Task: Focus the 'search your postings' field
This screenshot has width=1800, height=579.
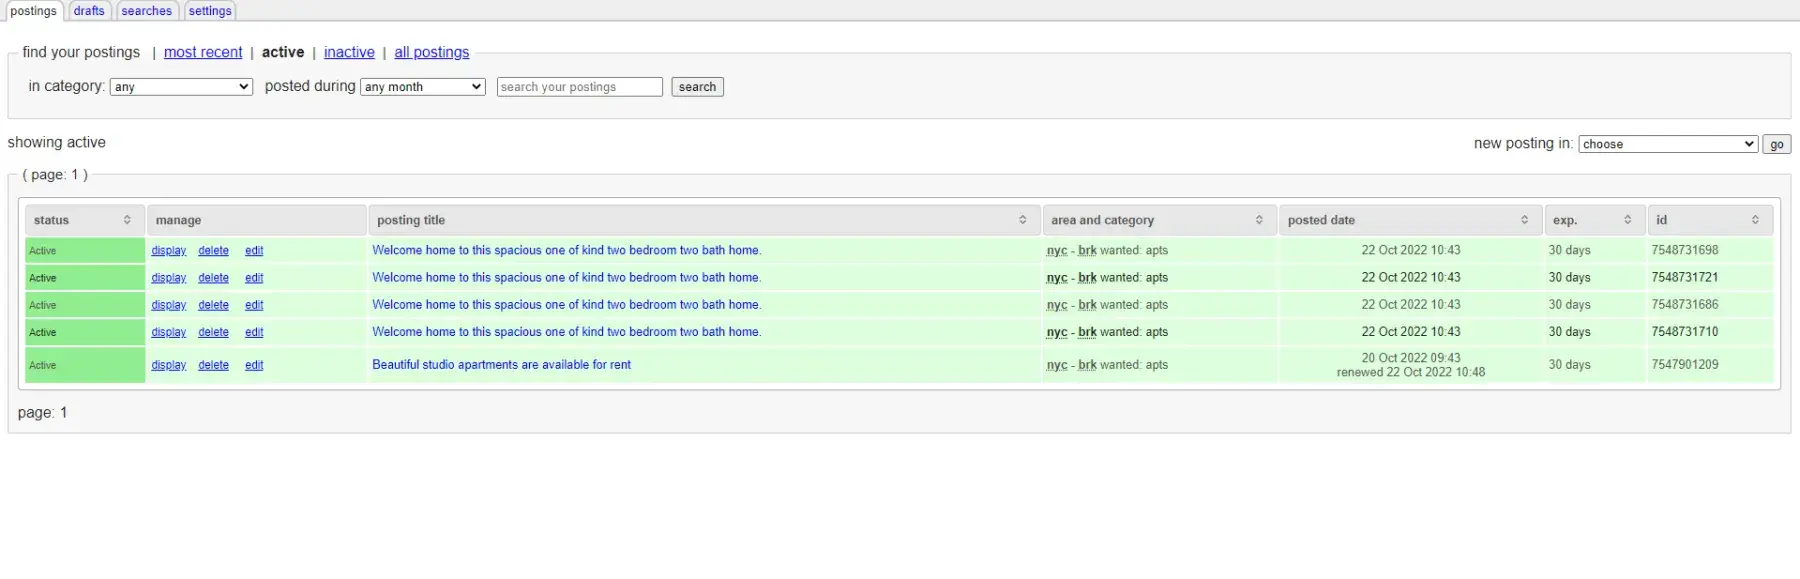Action: pos(580,87)
